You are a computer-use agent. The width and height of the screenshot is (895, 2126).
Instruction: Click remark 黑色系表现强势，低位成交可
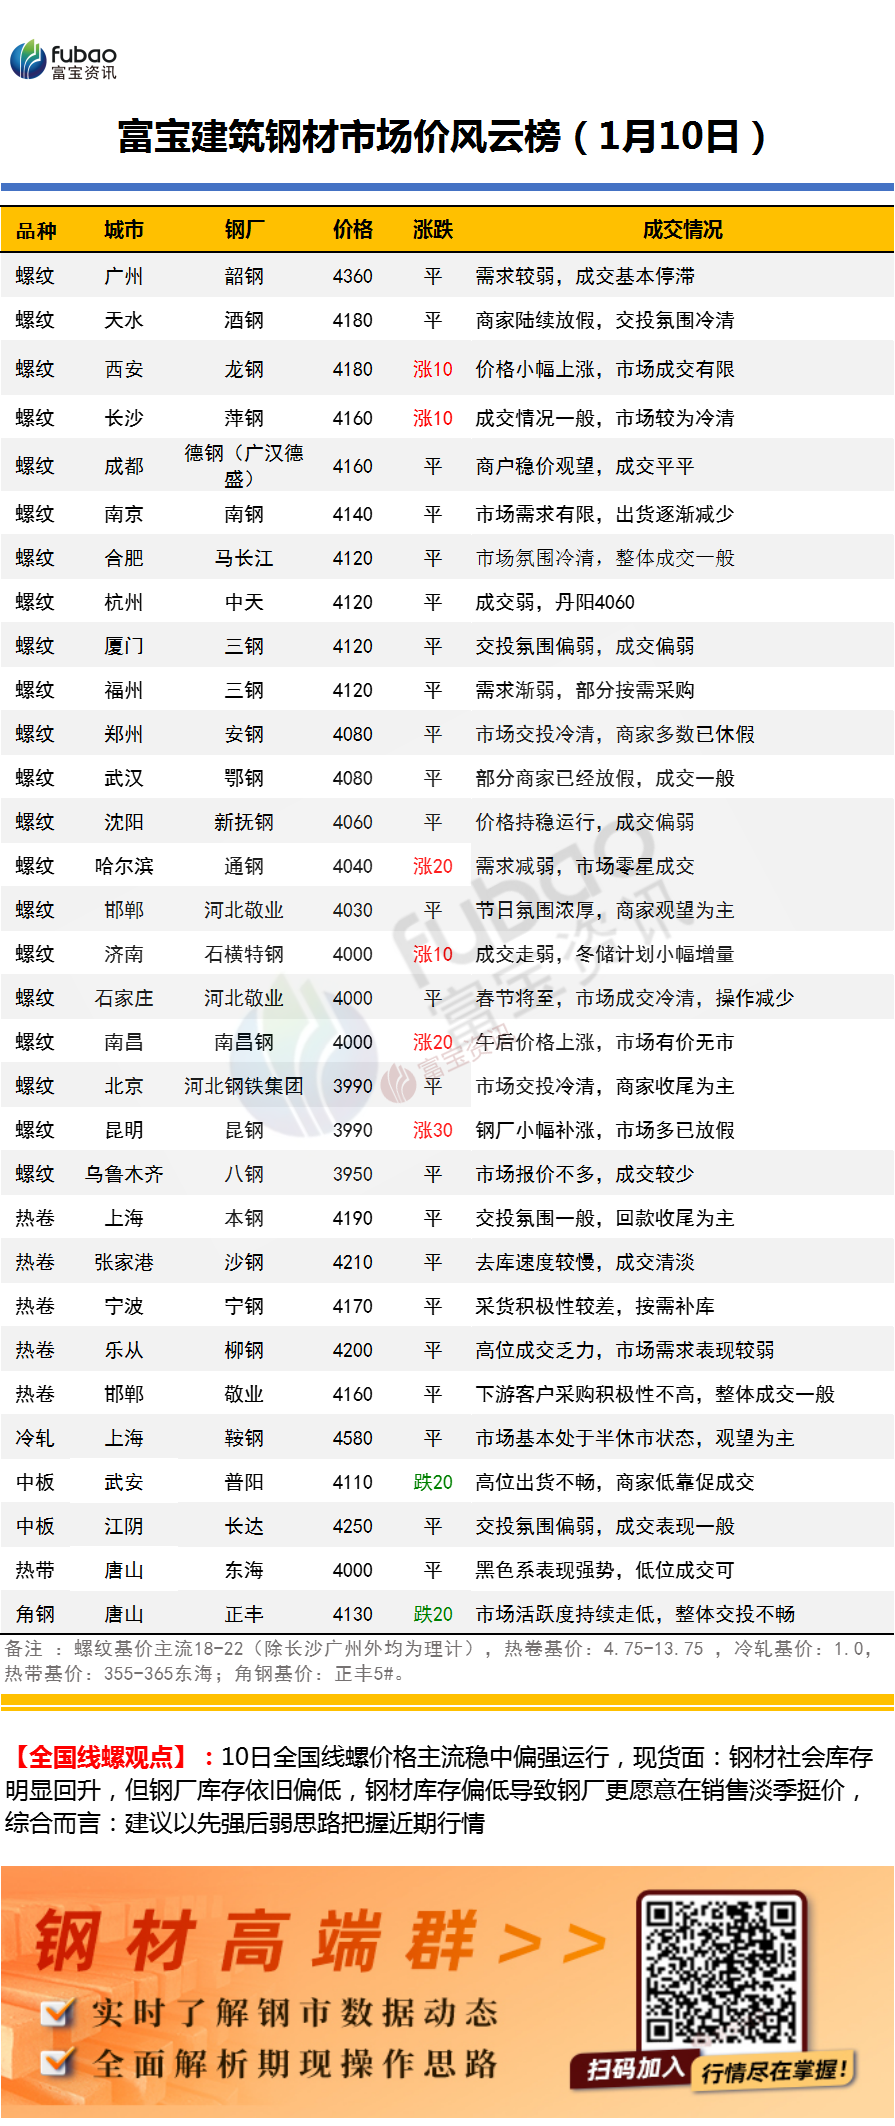(x=605, y=1570)
